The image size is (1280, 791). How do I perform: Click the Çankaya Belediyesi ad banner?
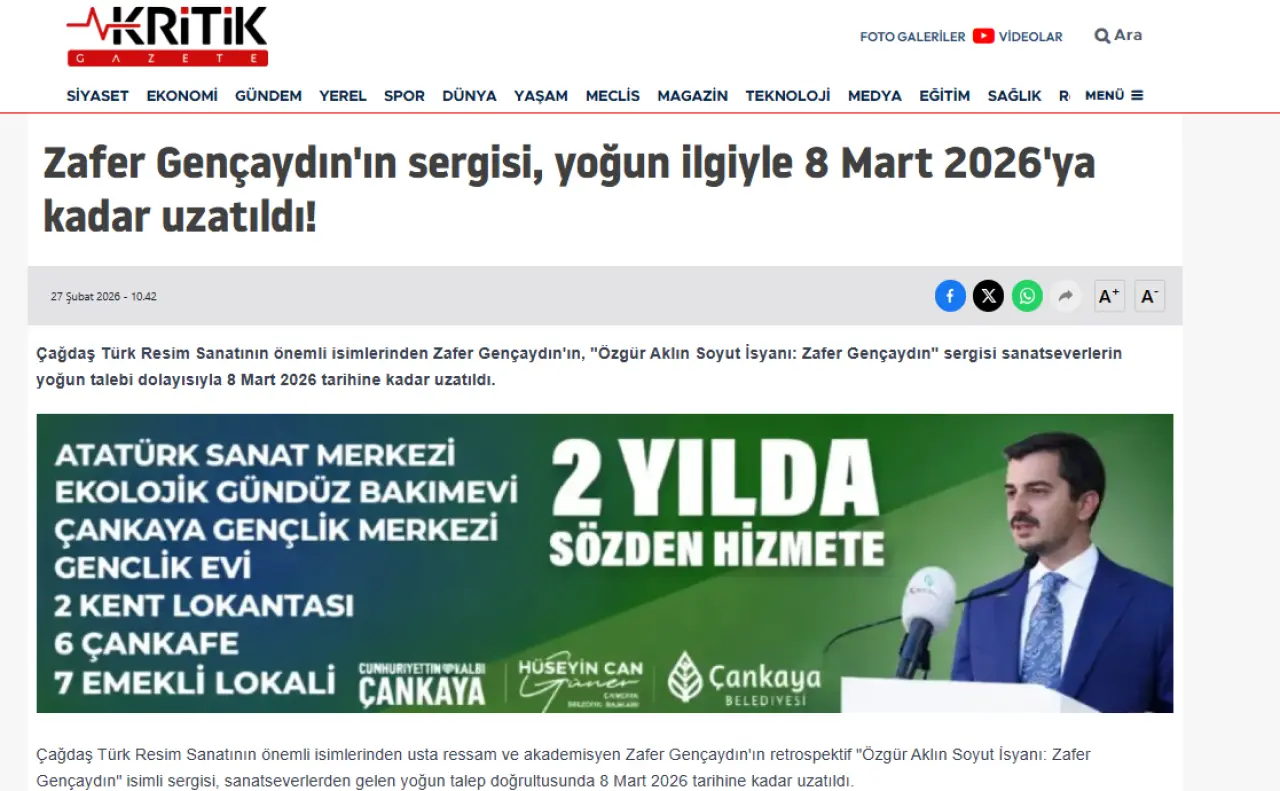(x=605, y=563)
